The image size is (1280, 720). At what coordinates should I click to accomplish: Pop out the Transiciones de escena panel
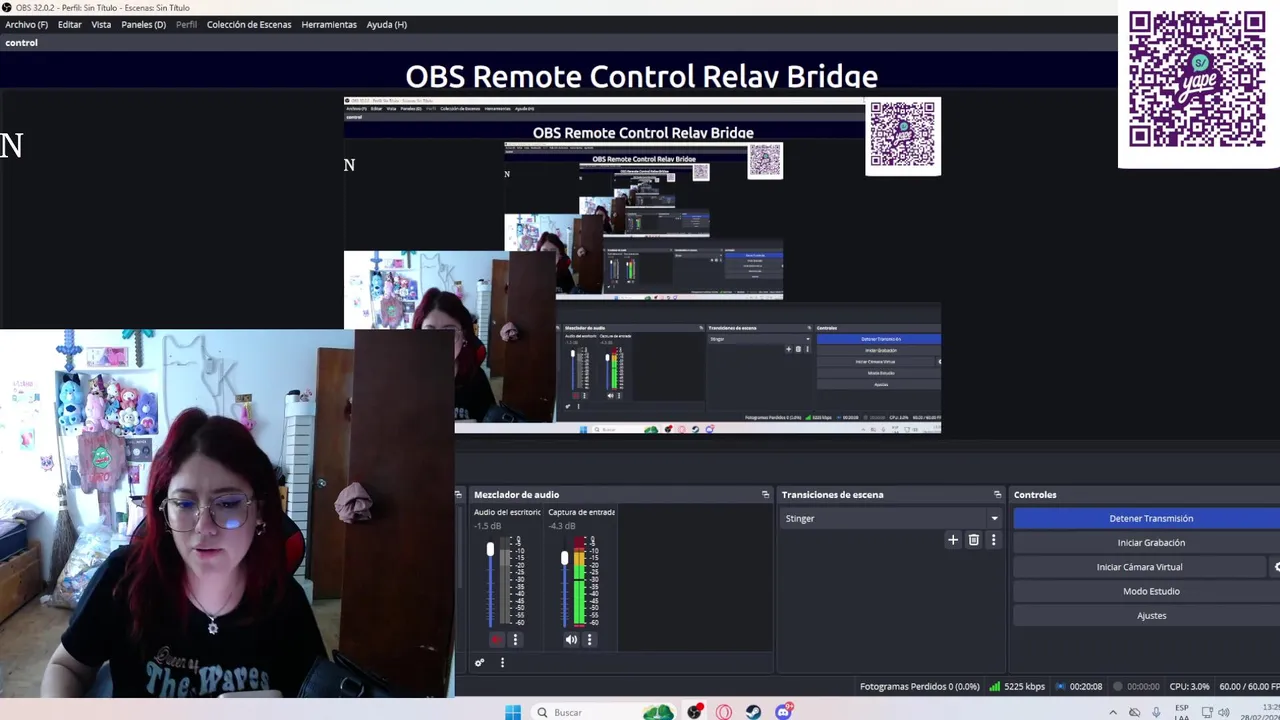[997, 494]
